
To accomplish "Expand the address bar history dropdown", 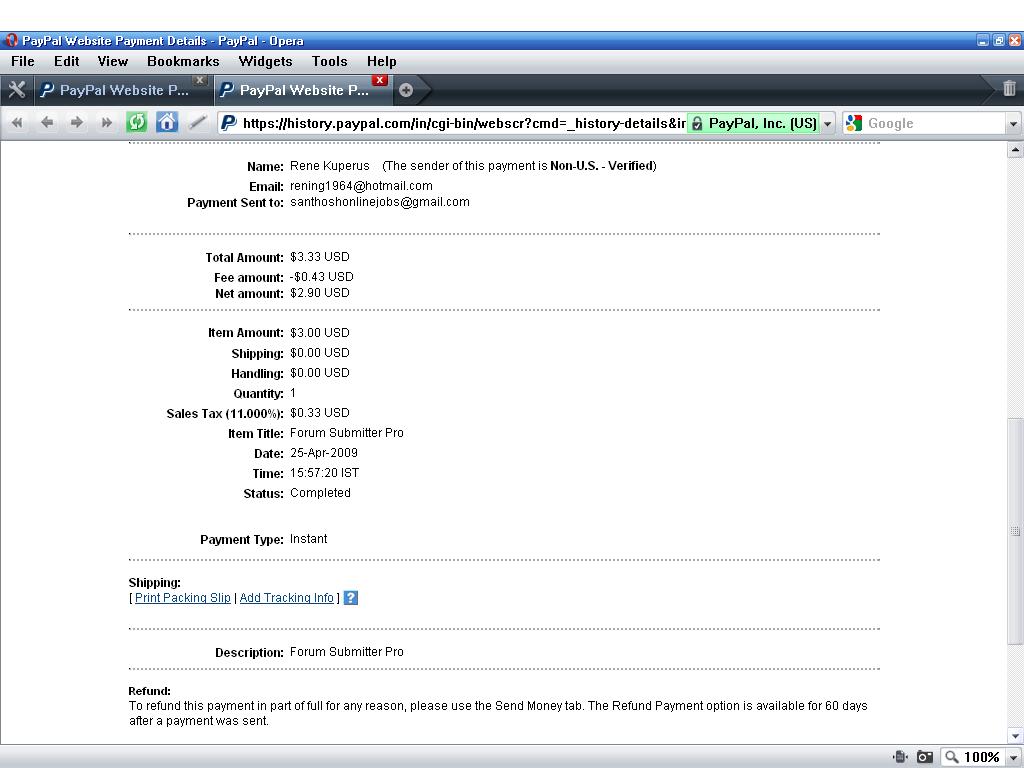I will point(827,123).
